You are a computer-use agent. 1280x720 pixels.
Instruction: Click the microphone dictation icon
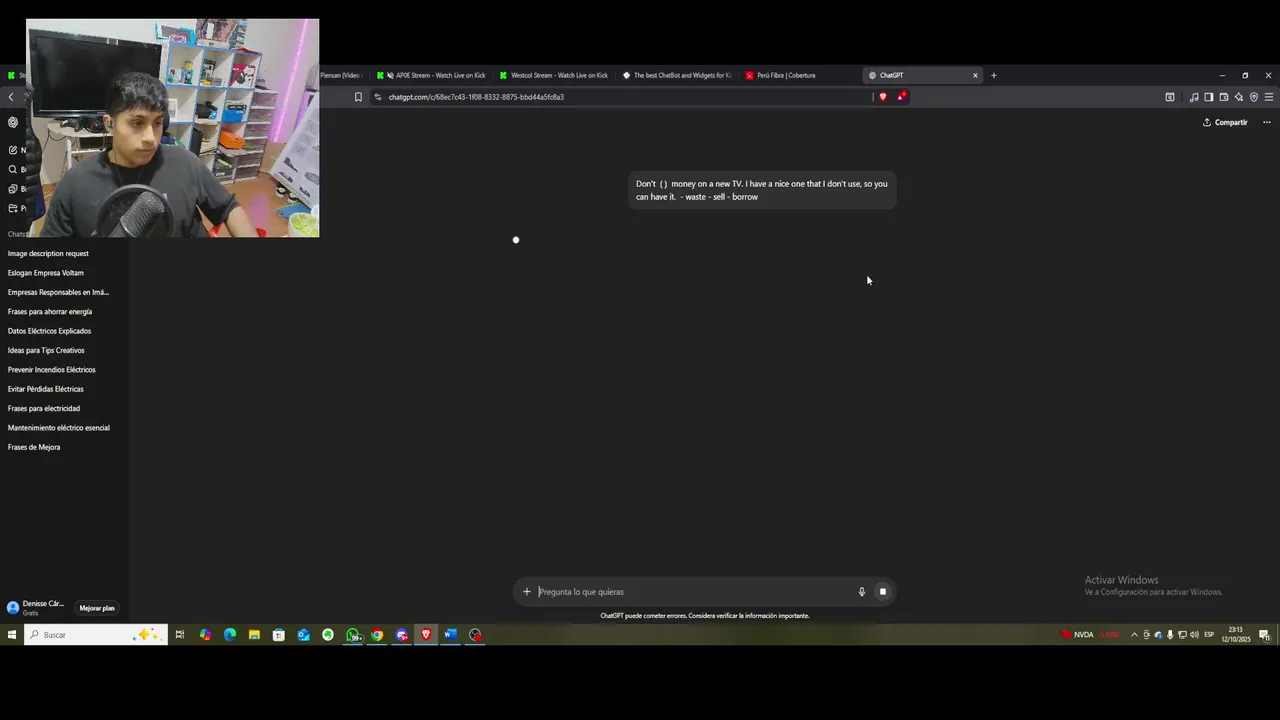tap(861, 592)
